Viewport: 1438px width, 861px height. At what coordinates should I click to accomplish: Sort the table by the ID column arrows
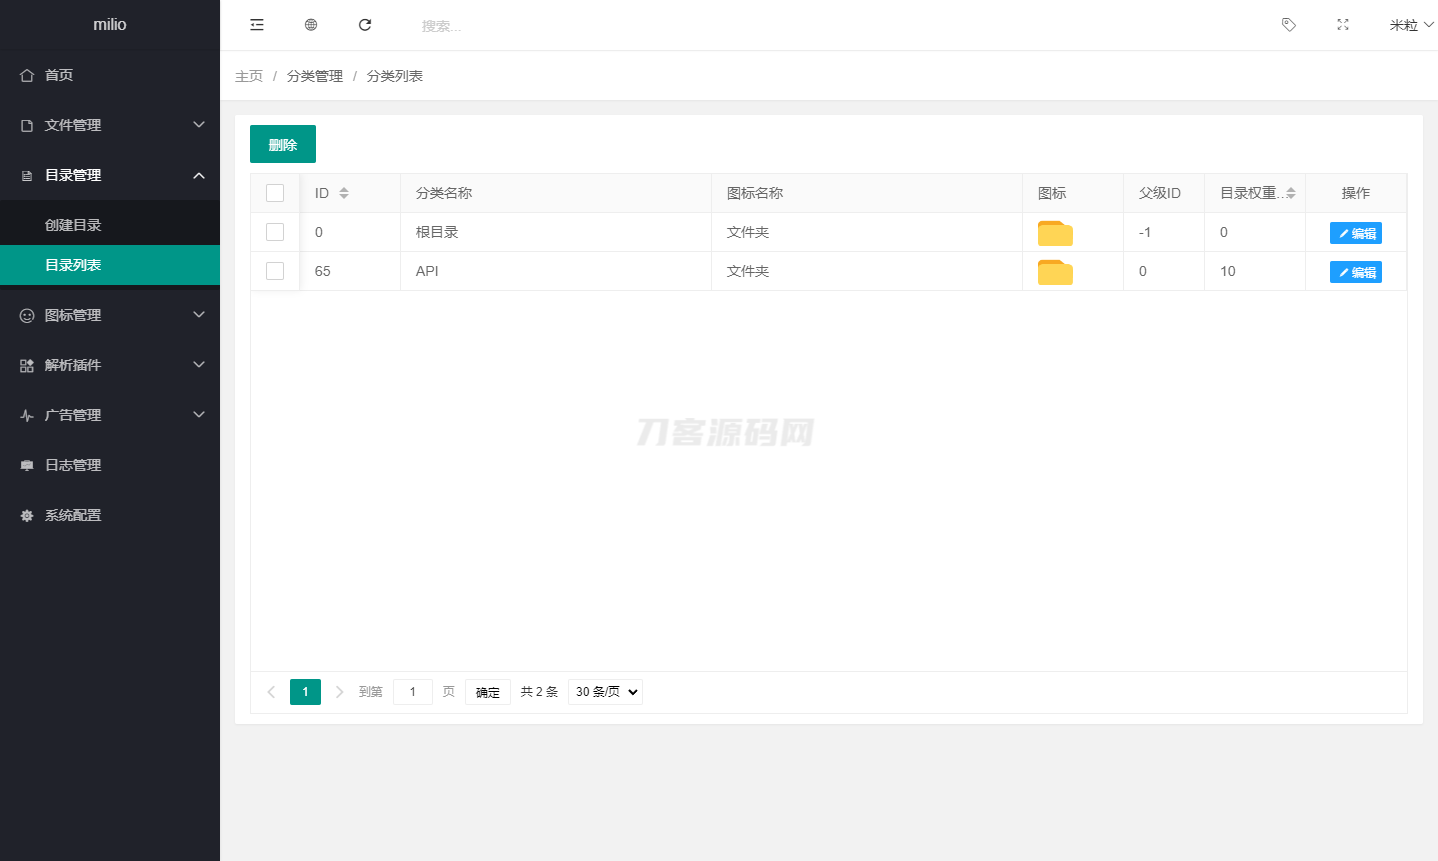(x=345, y=192)
